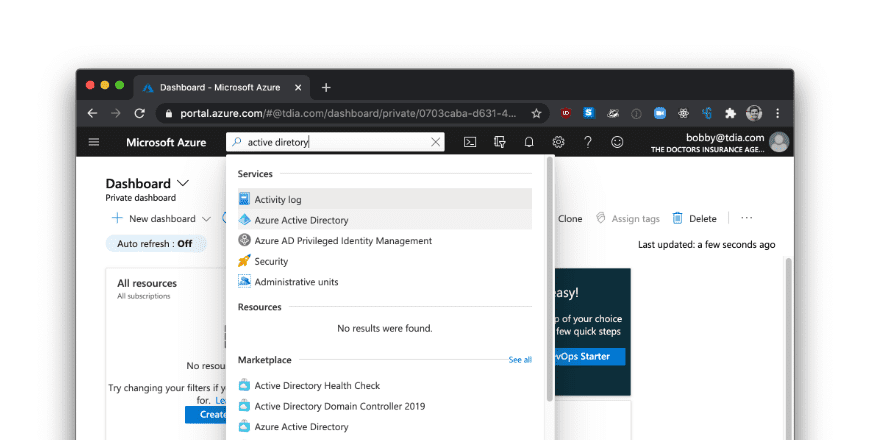Open Active Directory Health Check marketplace item
This screenshot has width=870, height=440.
(x=385, y=385)
